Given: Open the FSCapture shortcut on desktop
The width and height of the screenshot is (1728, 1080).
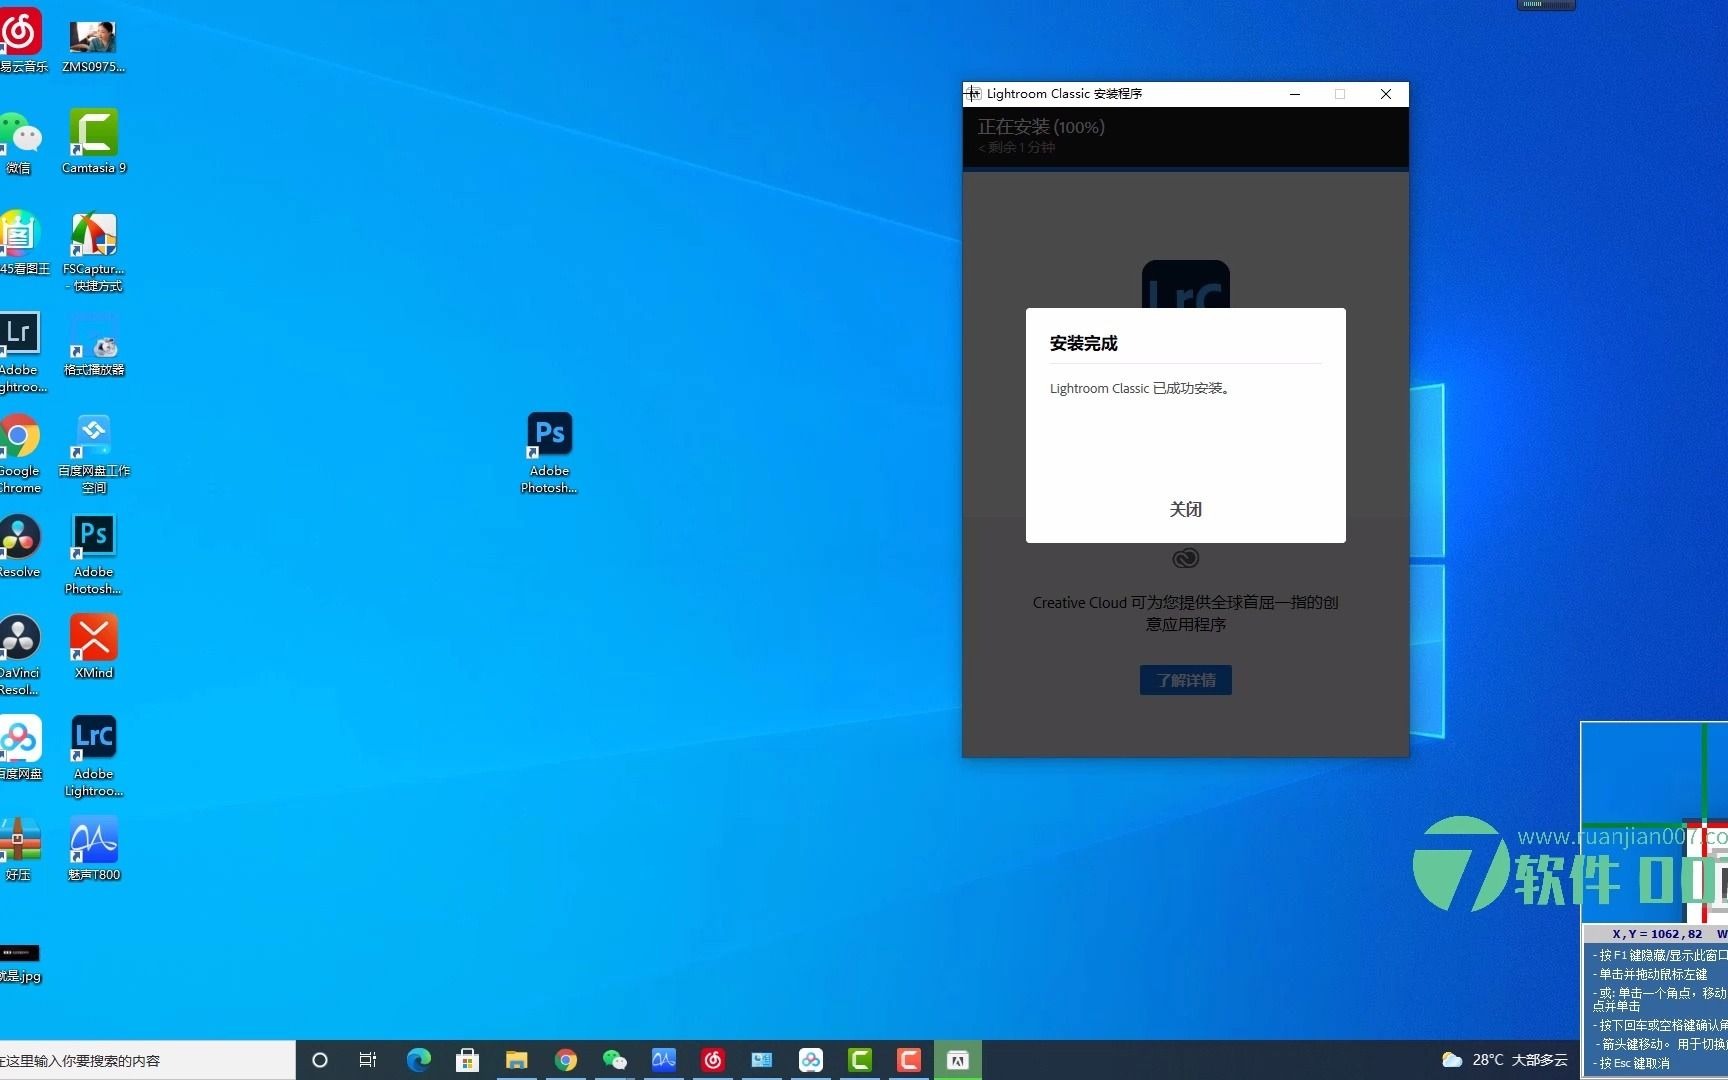Looking at the screenshot, I should [94, 252].
